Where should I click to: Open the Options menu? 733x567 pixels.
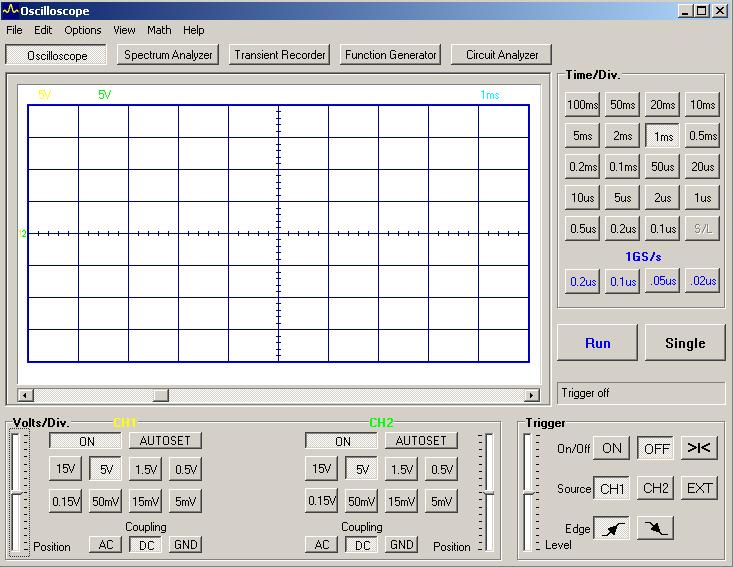(83, 30)
